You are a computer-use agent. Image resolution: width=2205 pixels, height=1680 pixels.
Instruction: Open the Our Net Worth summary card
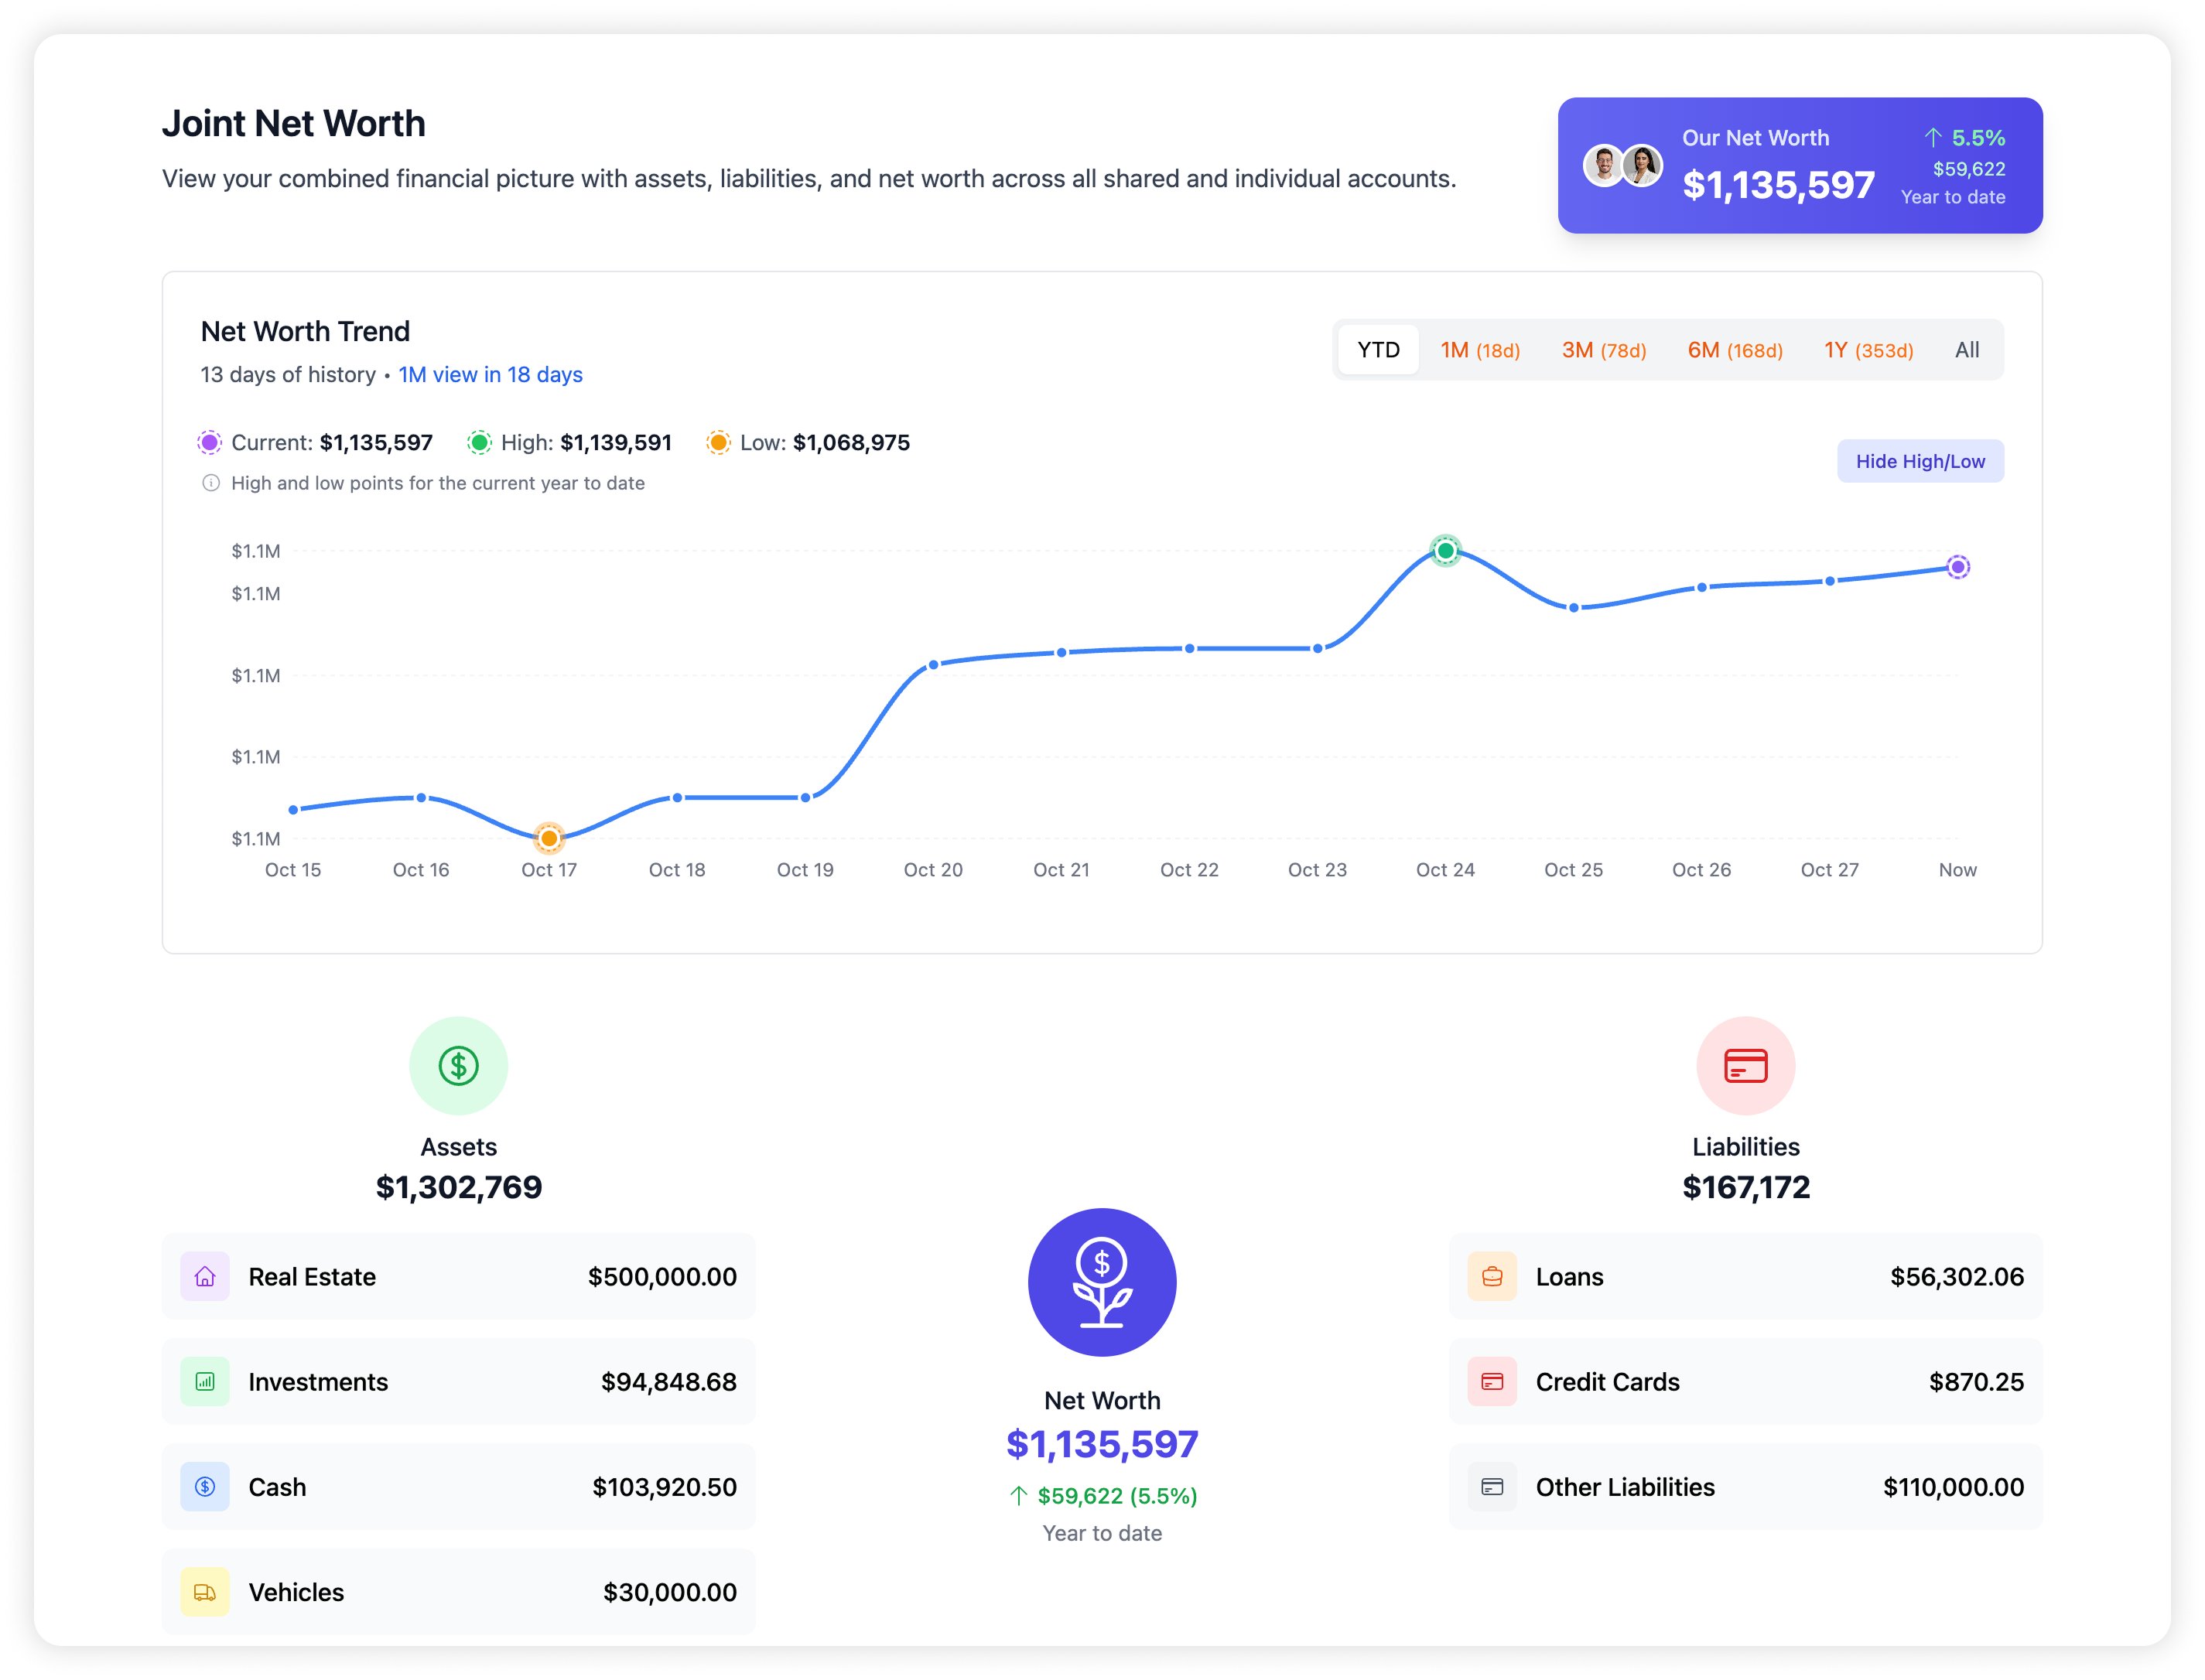1799,165
